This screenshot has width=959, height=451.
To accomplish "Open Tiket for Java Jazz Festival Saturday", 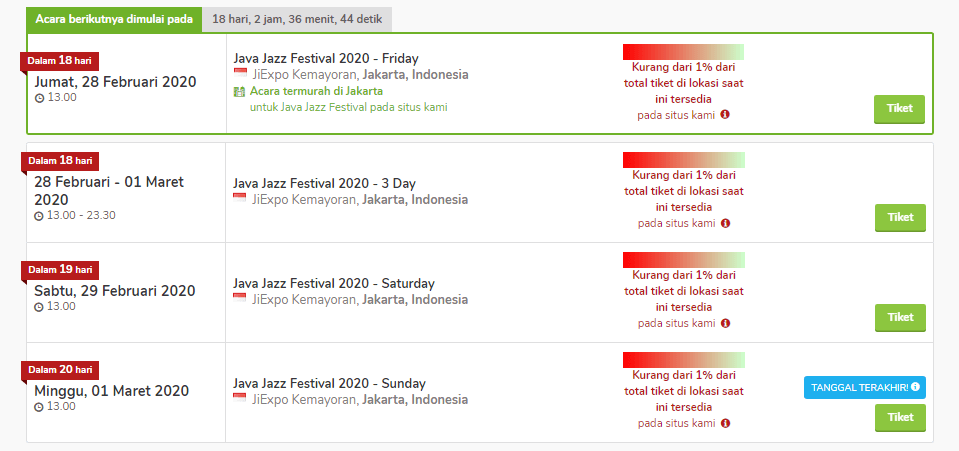I will 900,318.
